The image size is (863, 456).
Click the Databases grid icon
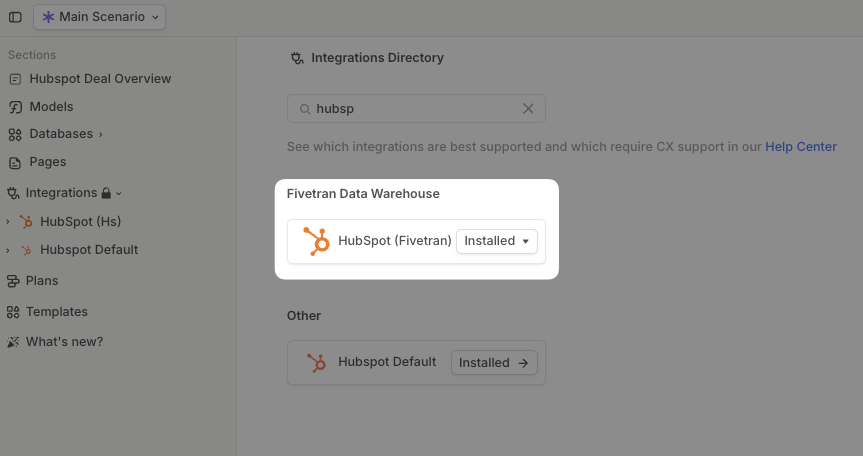15,135
